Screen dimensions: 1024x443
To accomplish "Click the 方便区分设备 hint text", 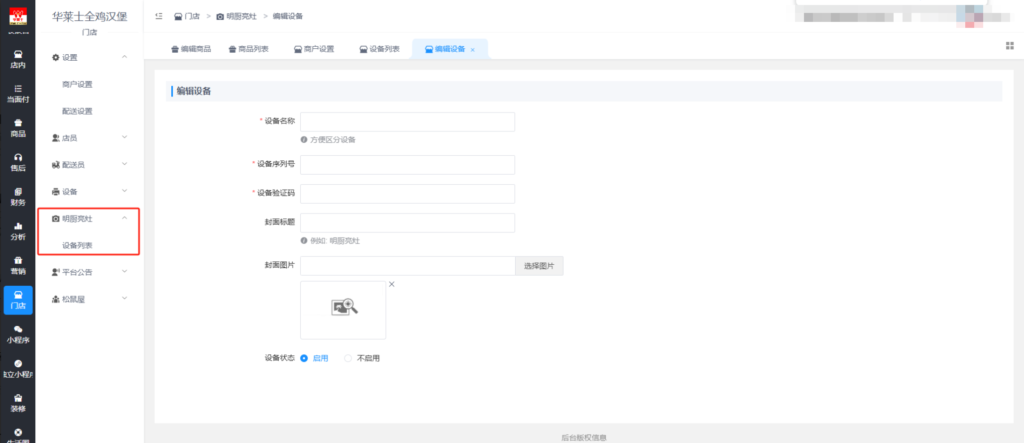I will [x=332, y=140].
